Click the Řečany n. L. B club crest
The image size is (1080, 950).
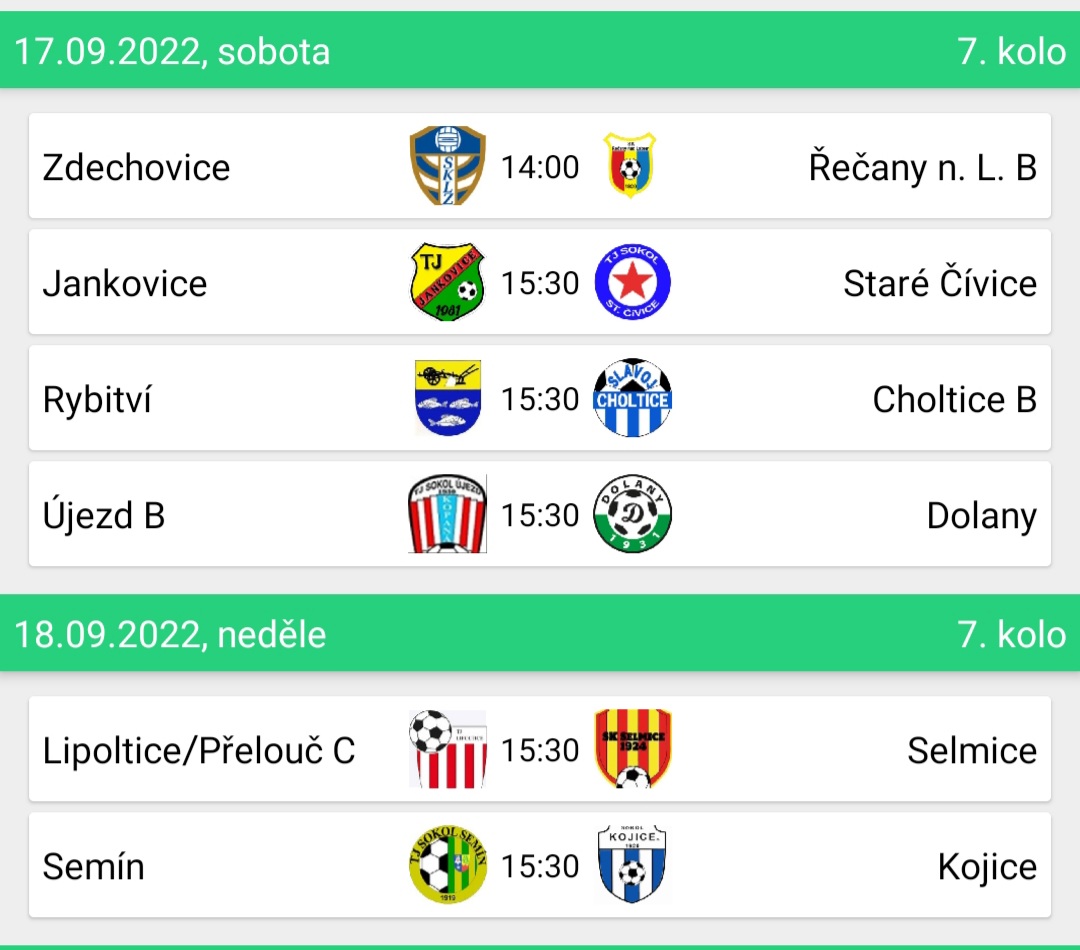click(630, 166)
